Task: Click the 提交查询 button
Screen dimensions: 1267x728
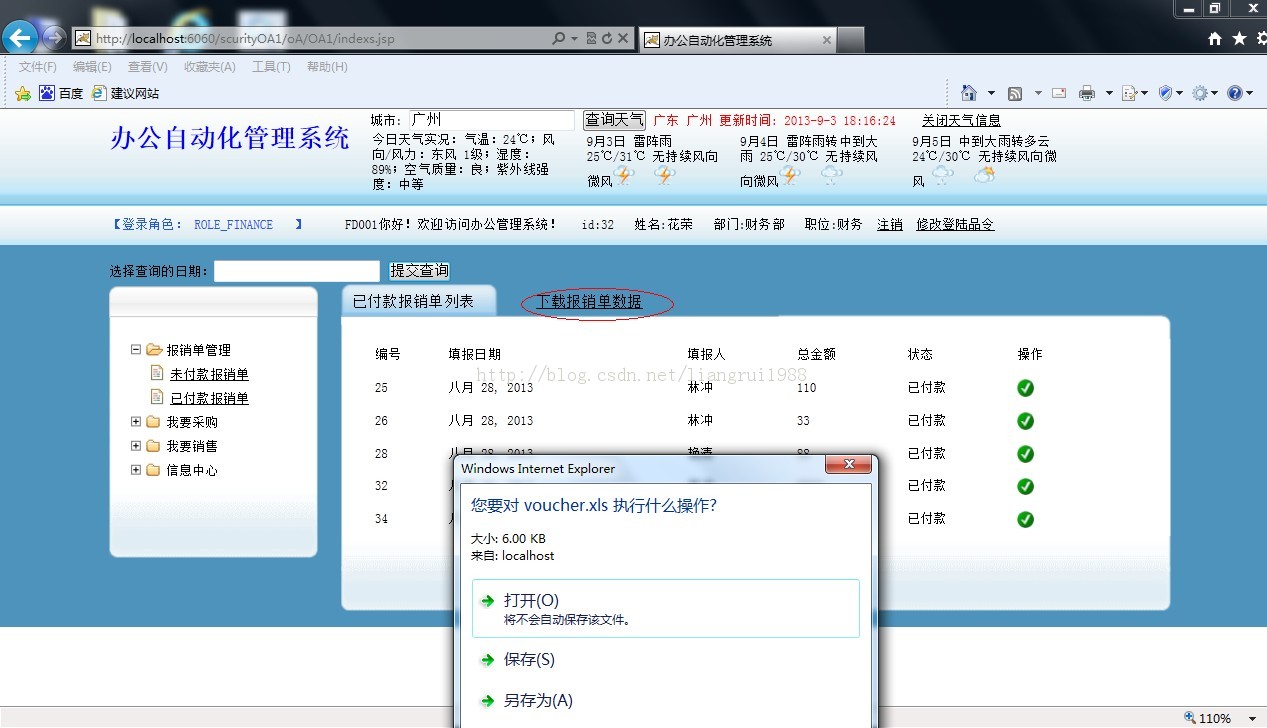Action: 419,269
